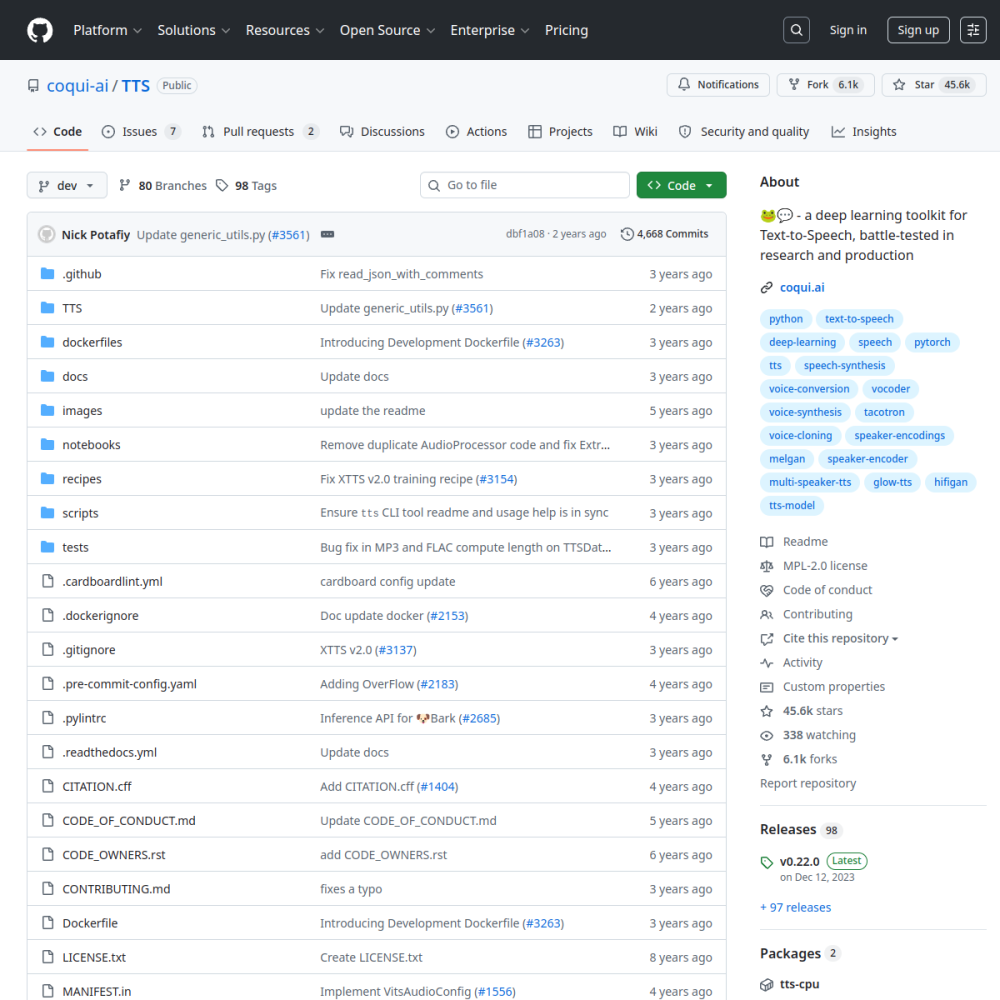Open the Readme link in About
Screen dimensions: 1000x1000
click(x=805, y=542)
